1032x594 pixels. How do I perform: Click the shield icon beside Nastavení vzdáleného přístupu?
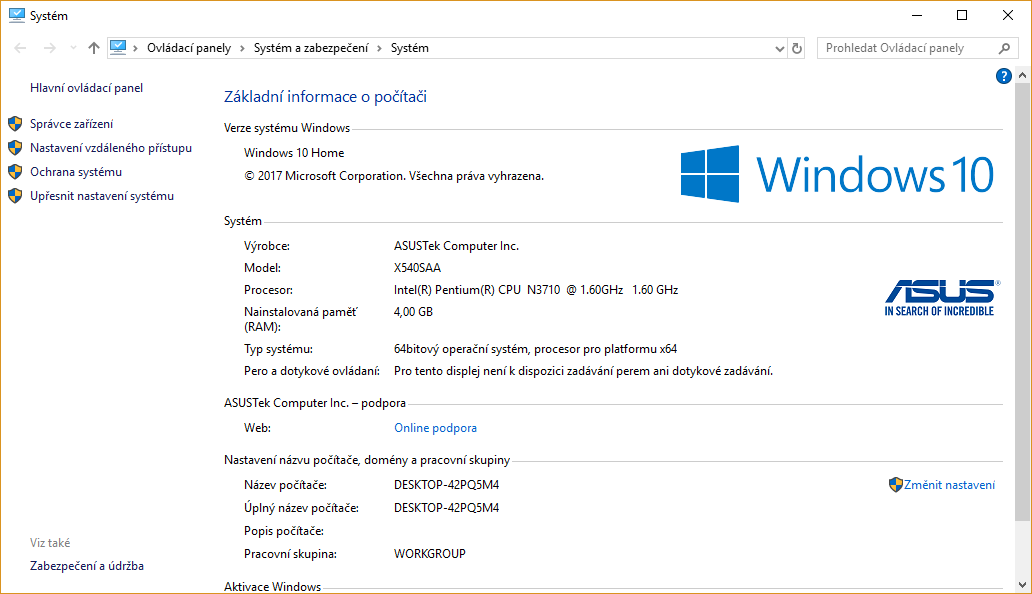[15, 148]
